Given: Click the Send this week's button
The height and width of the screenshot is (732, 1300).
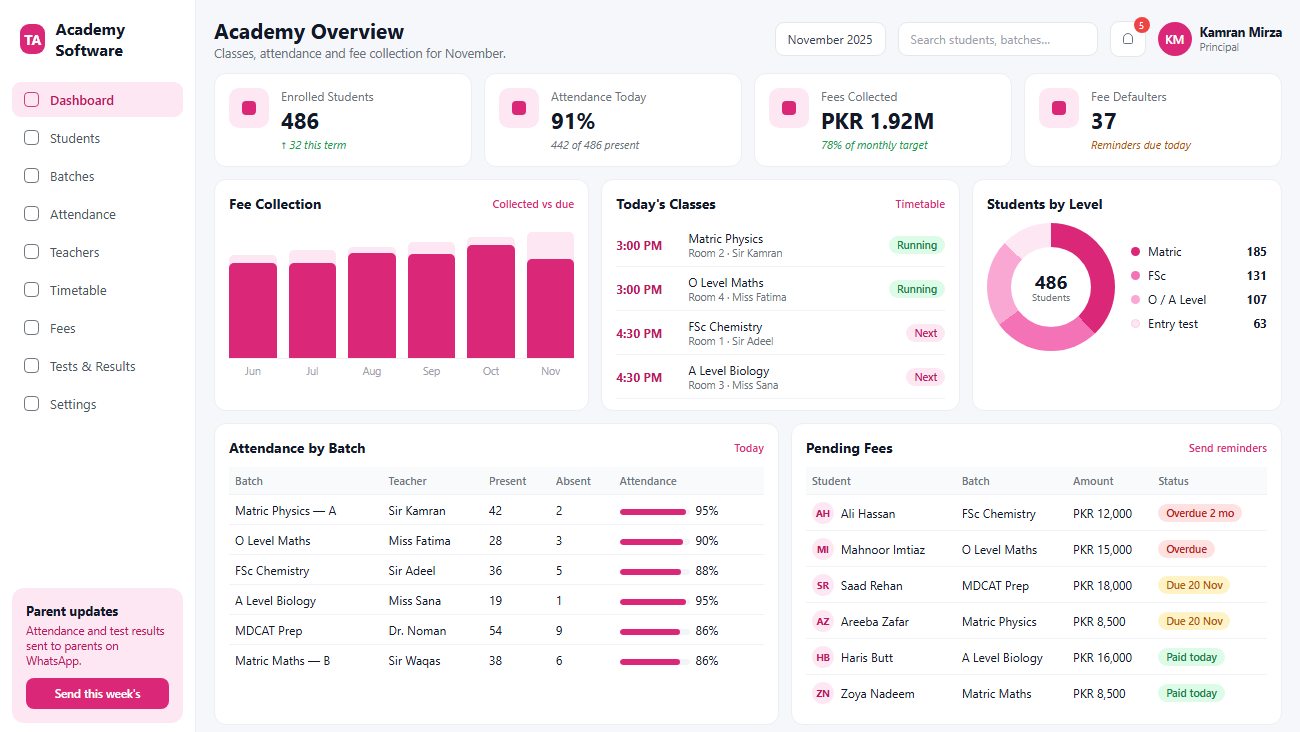Looking at the screenshot, I should [97, 694].
